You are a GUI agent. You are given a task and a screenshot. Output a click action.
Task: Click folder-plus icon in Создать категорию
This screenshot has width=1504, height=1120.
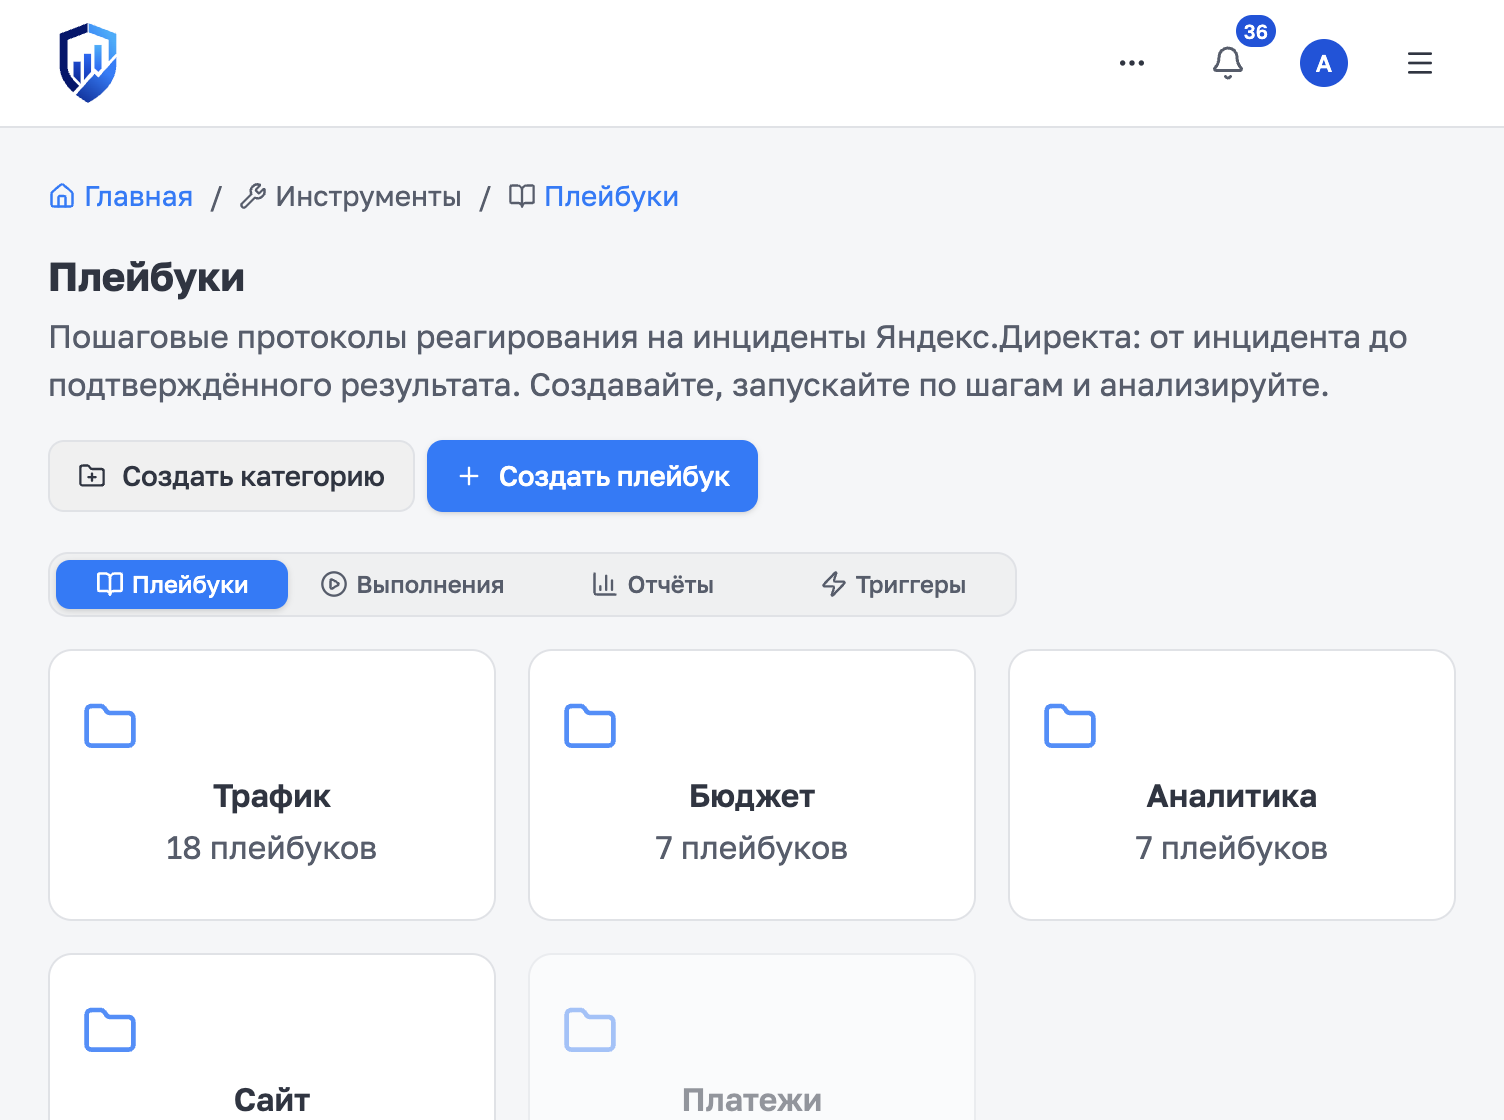(x=92, y=476)
